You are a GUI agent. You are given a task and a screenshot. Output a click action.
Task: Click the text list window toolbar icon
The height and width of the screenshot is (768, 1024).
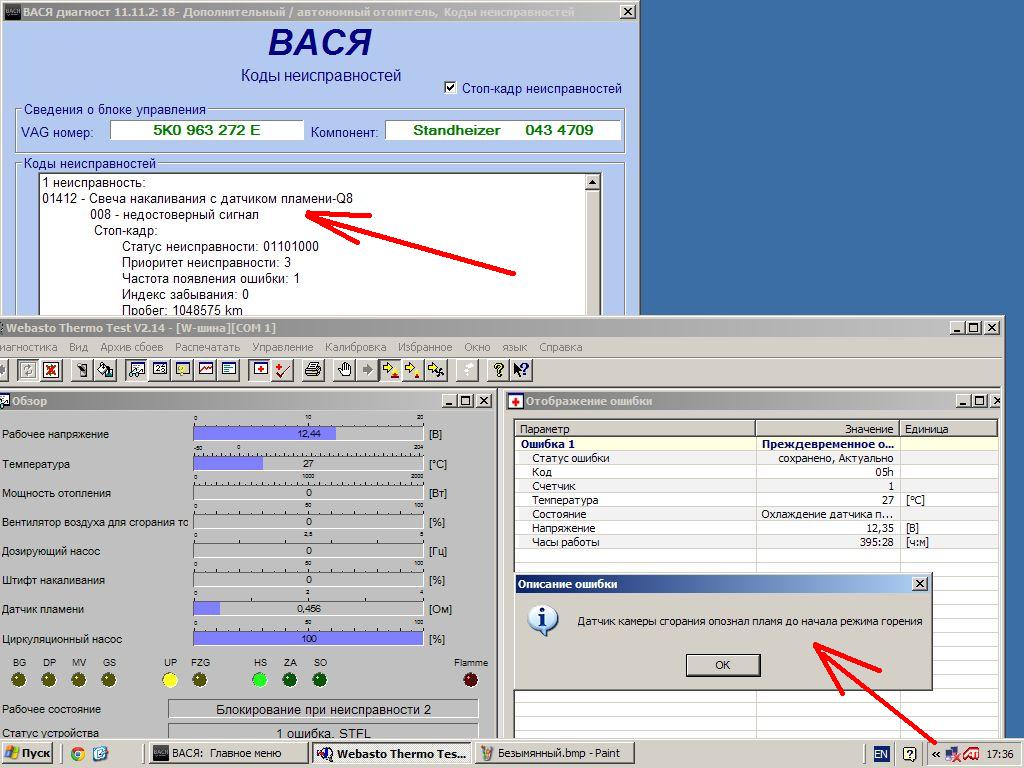click(229, 370)
